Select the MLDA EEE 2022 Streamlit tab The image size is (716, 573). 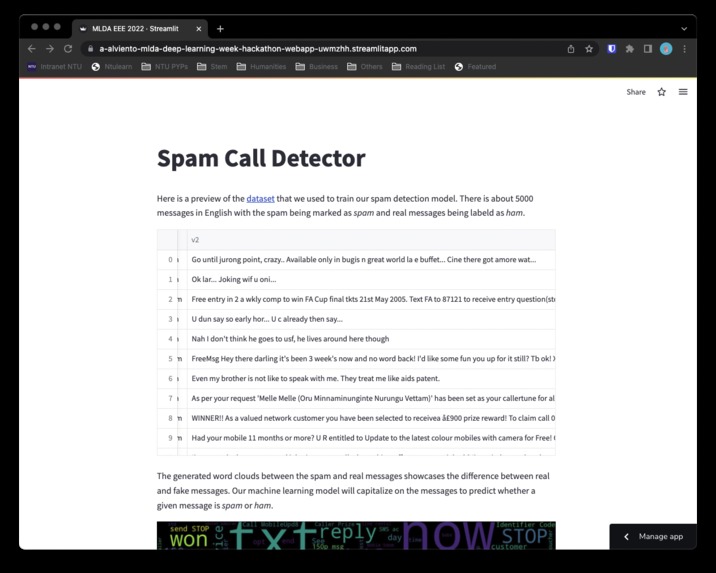pos(140,29)
